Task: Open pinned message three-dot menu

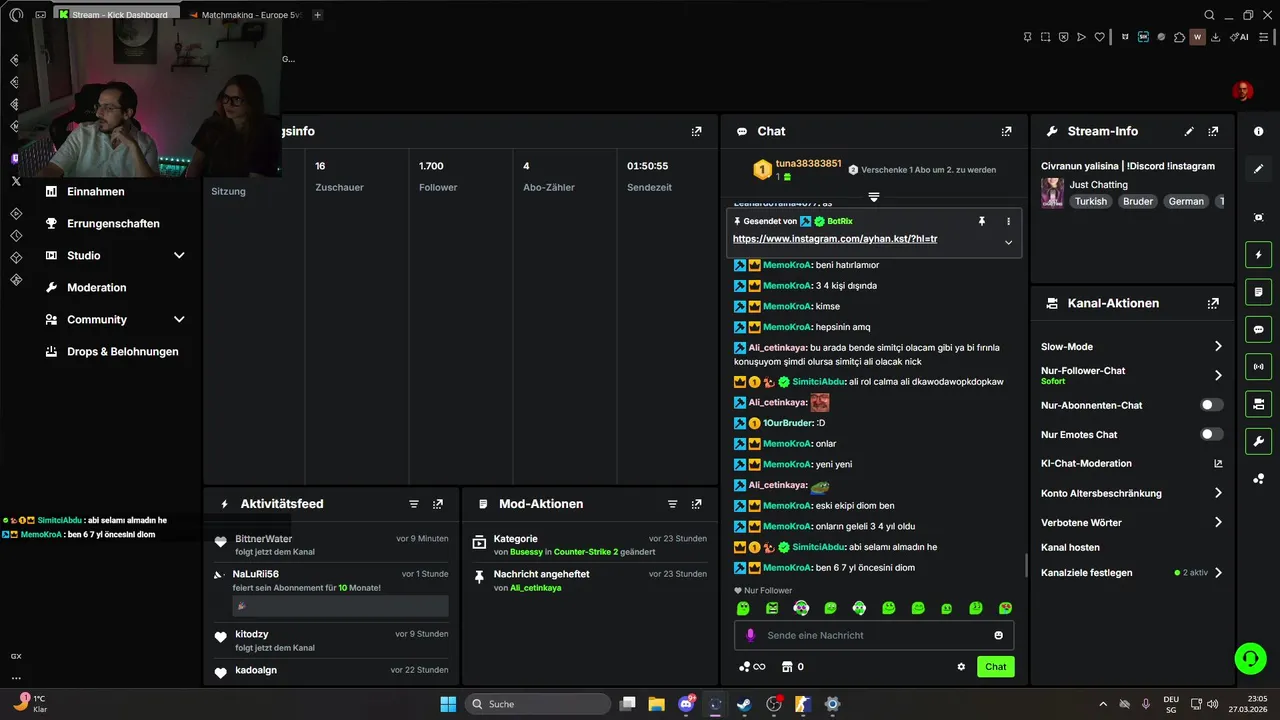Action: (1008, 221)
